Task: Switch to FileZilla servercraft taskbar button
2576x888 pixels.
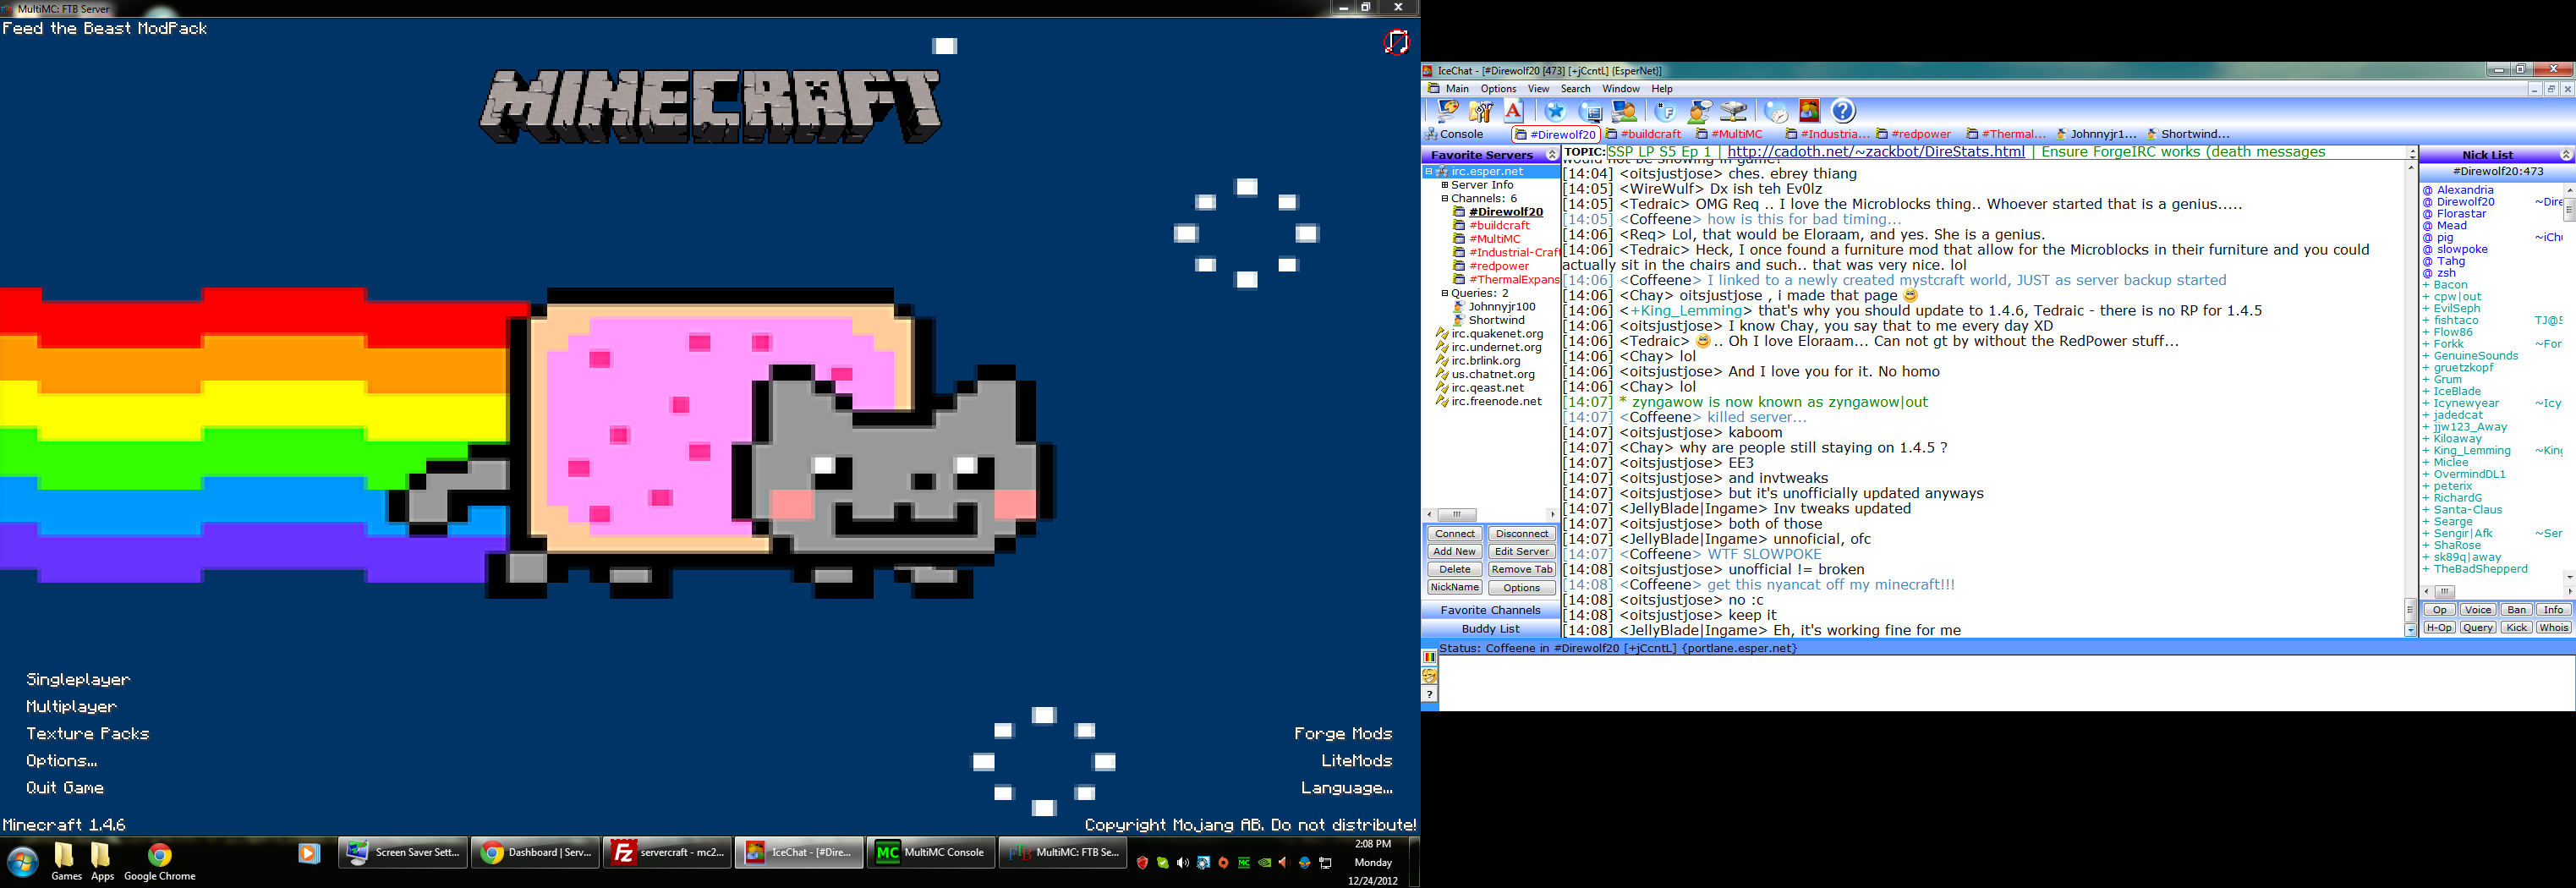Action: tap(667, 852)
